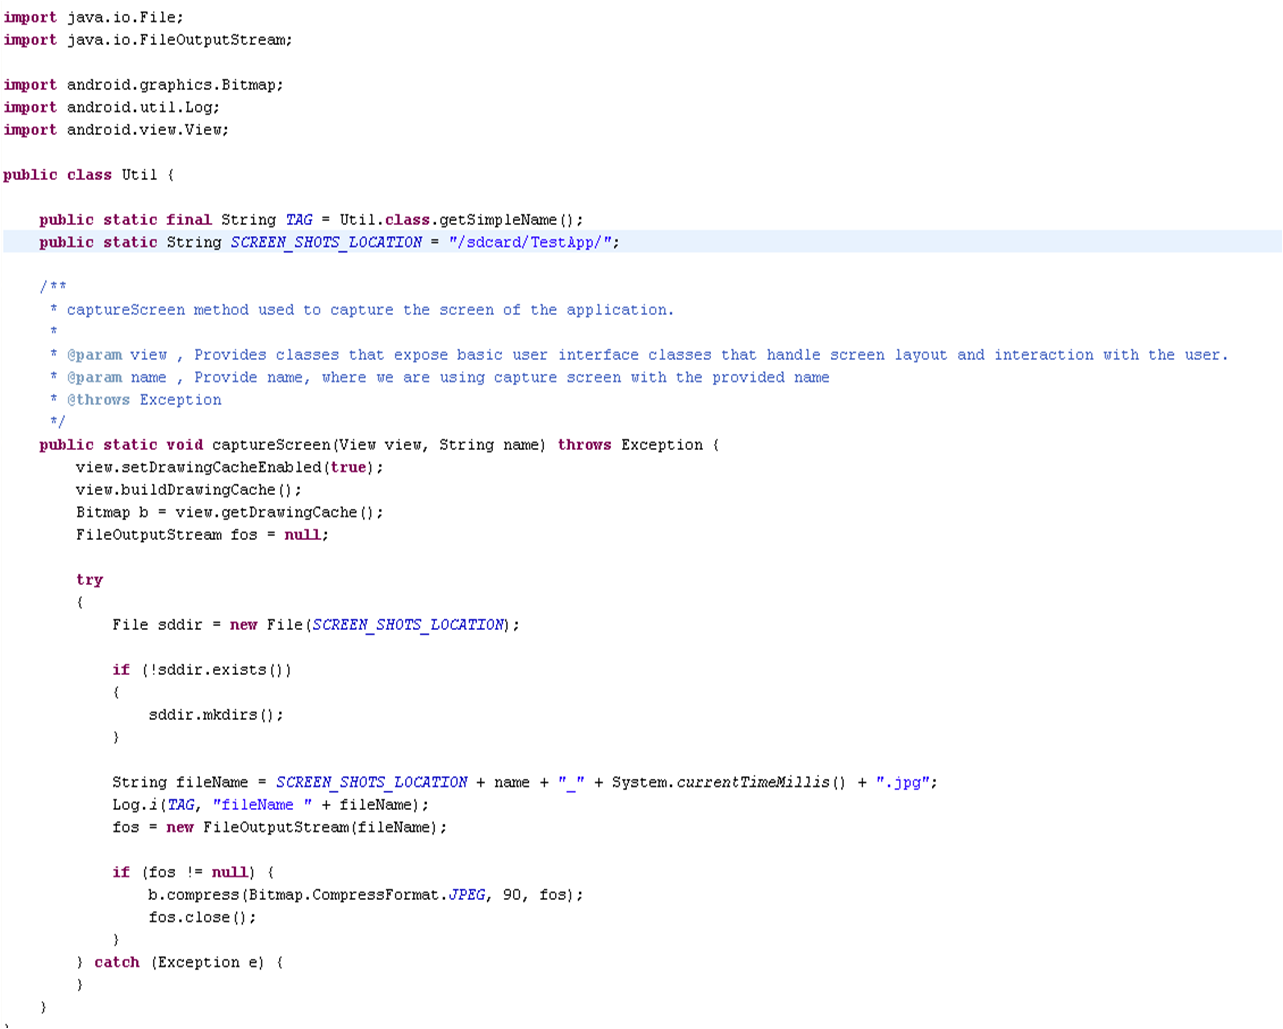Click 'System.currentTimeMillis()' call
This screenshot has width=1283, height=1029.
coord(729,782)
